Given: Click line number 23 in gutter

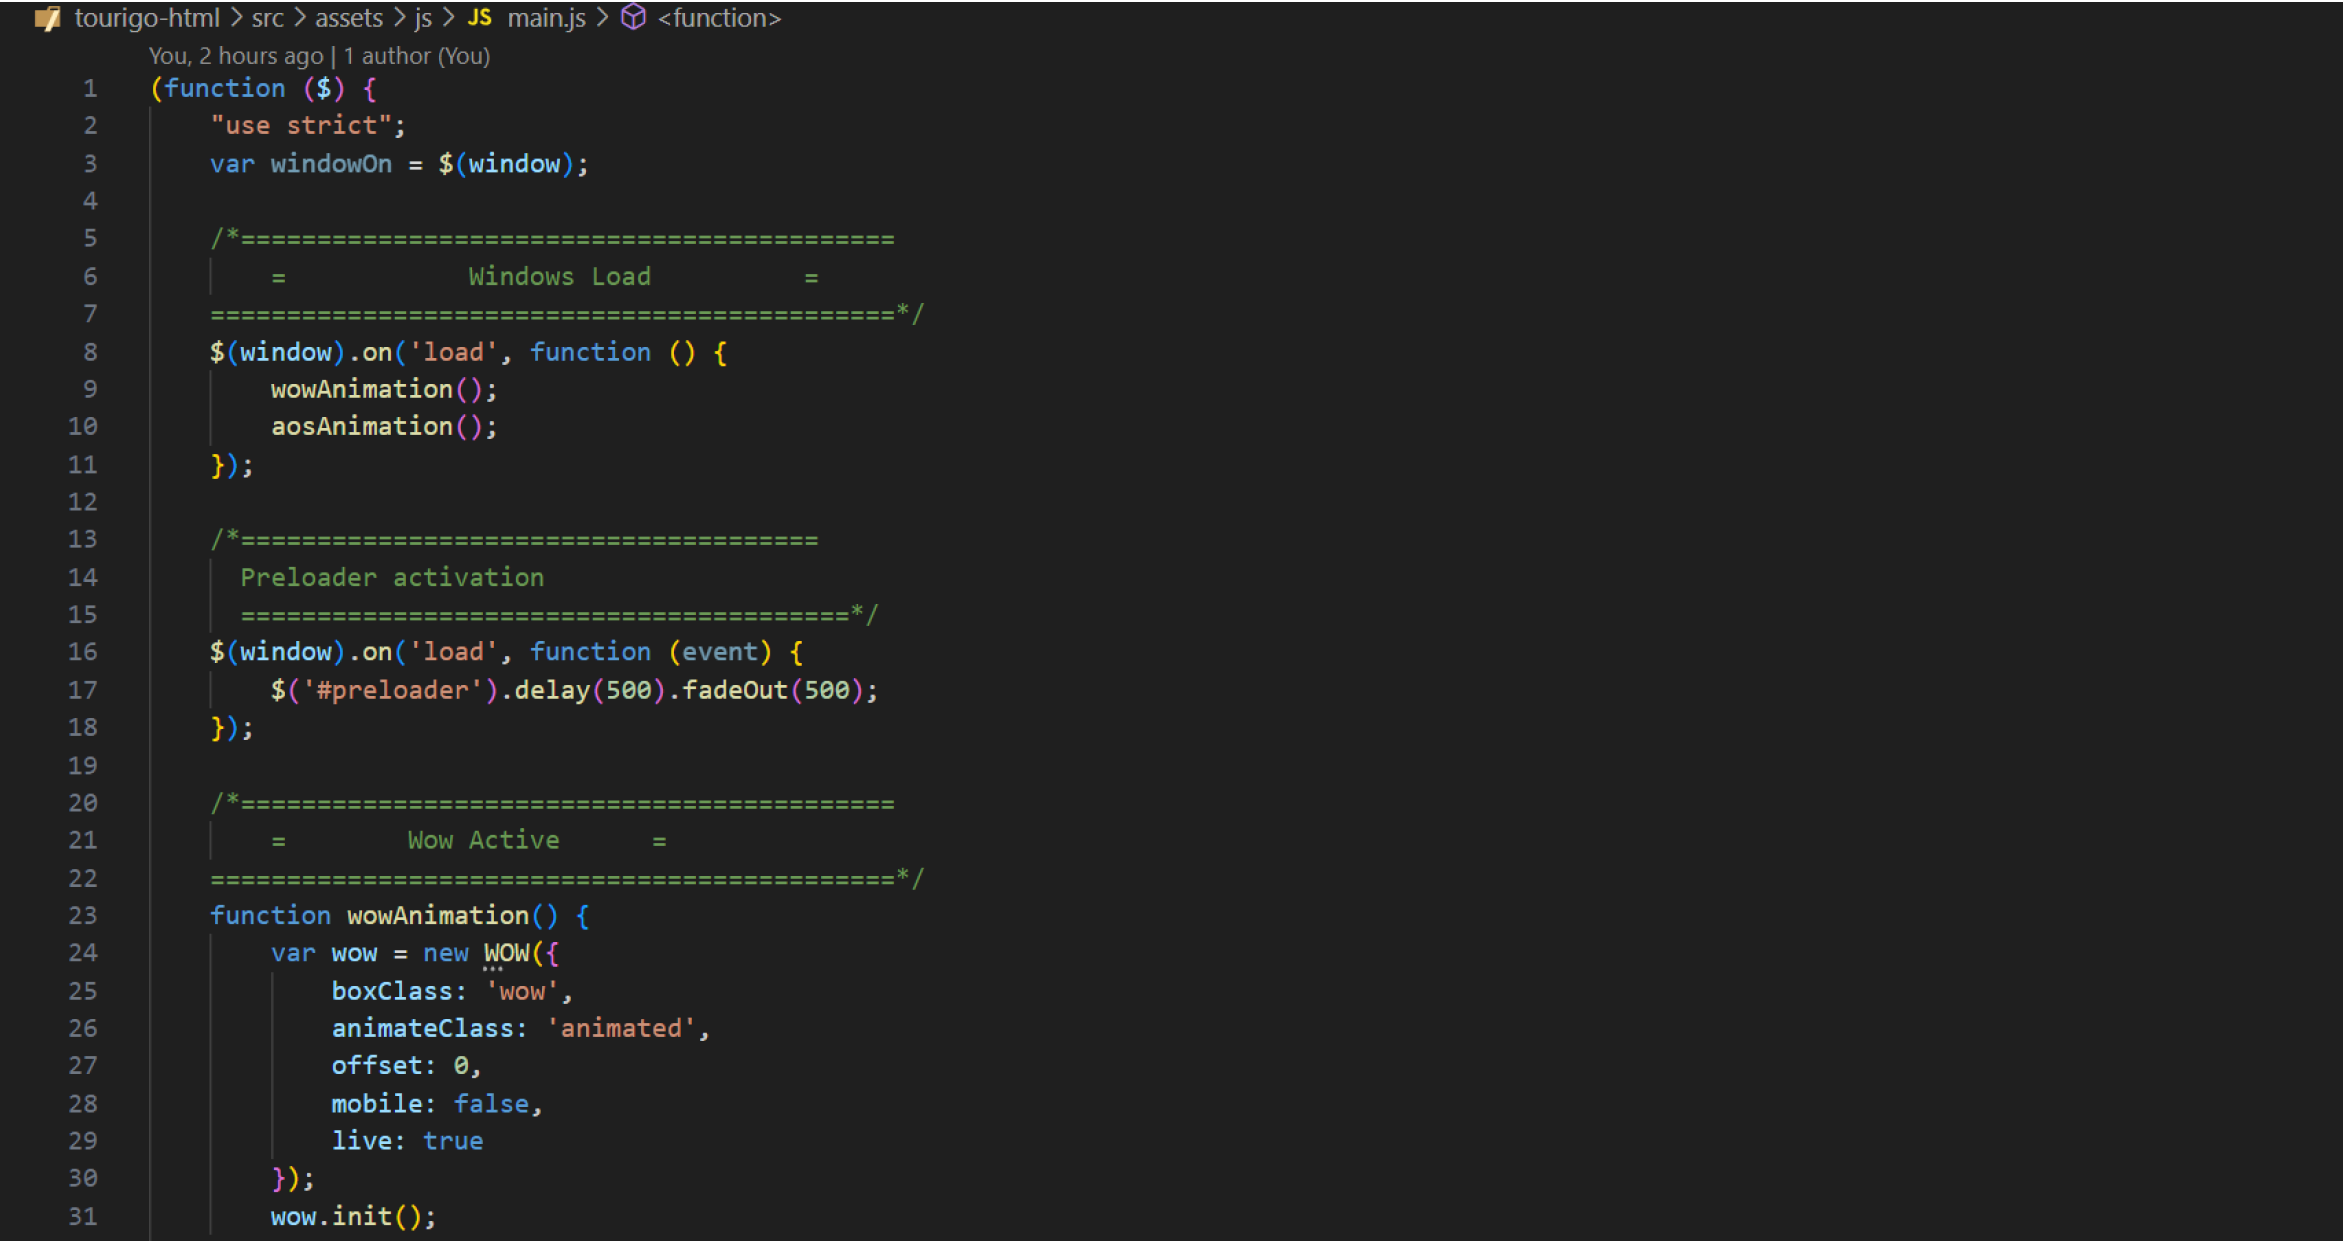Looking at the screenshot, I should (x=83, y=915).
